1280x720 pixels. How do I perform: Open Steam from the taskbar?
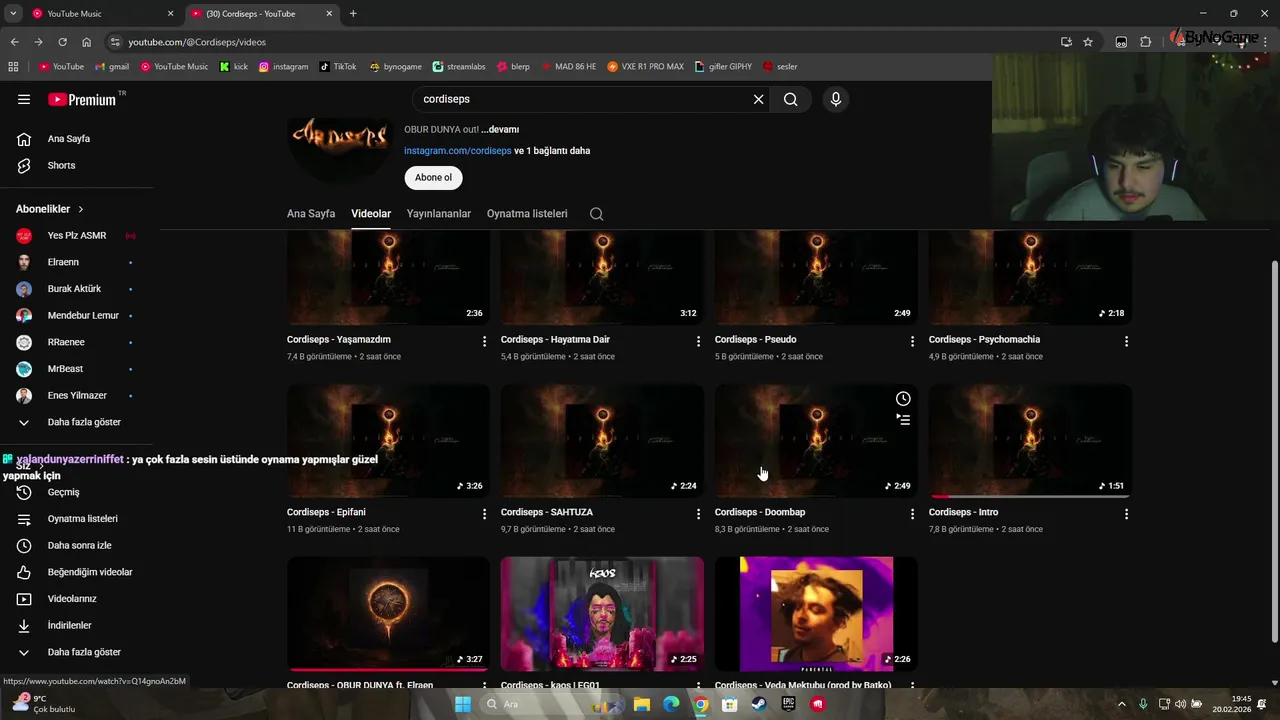(x=760, y=704)
